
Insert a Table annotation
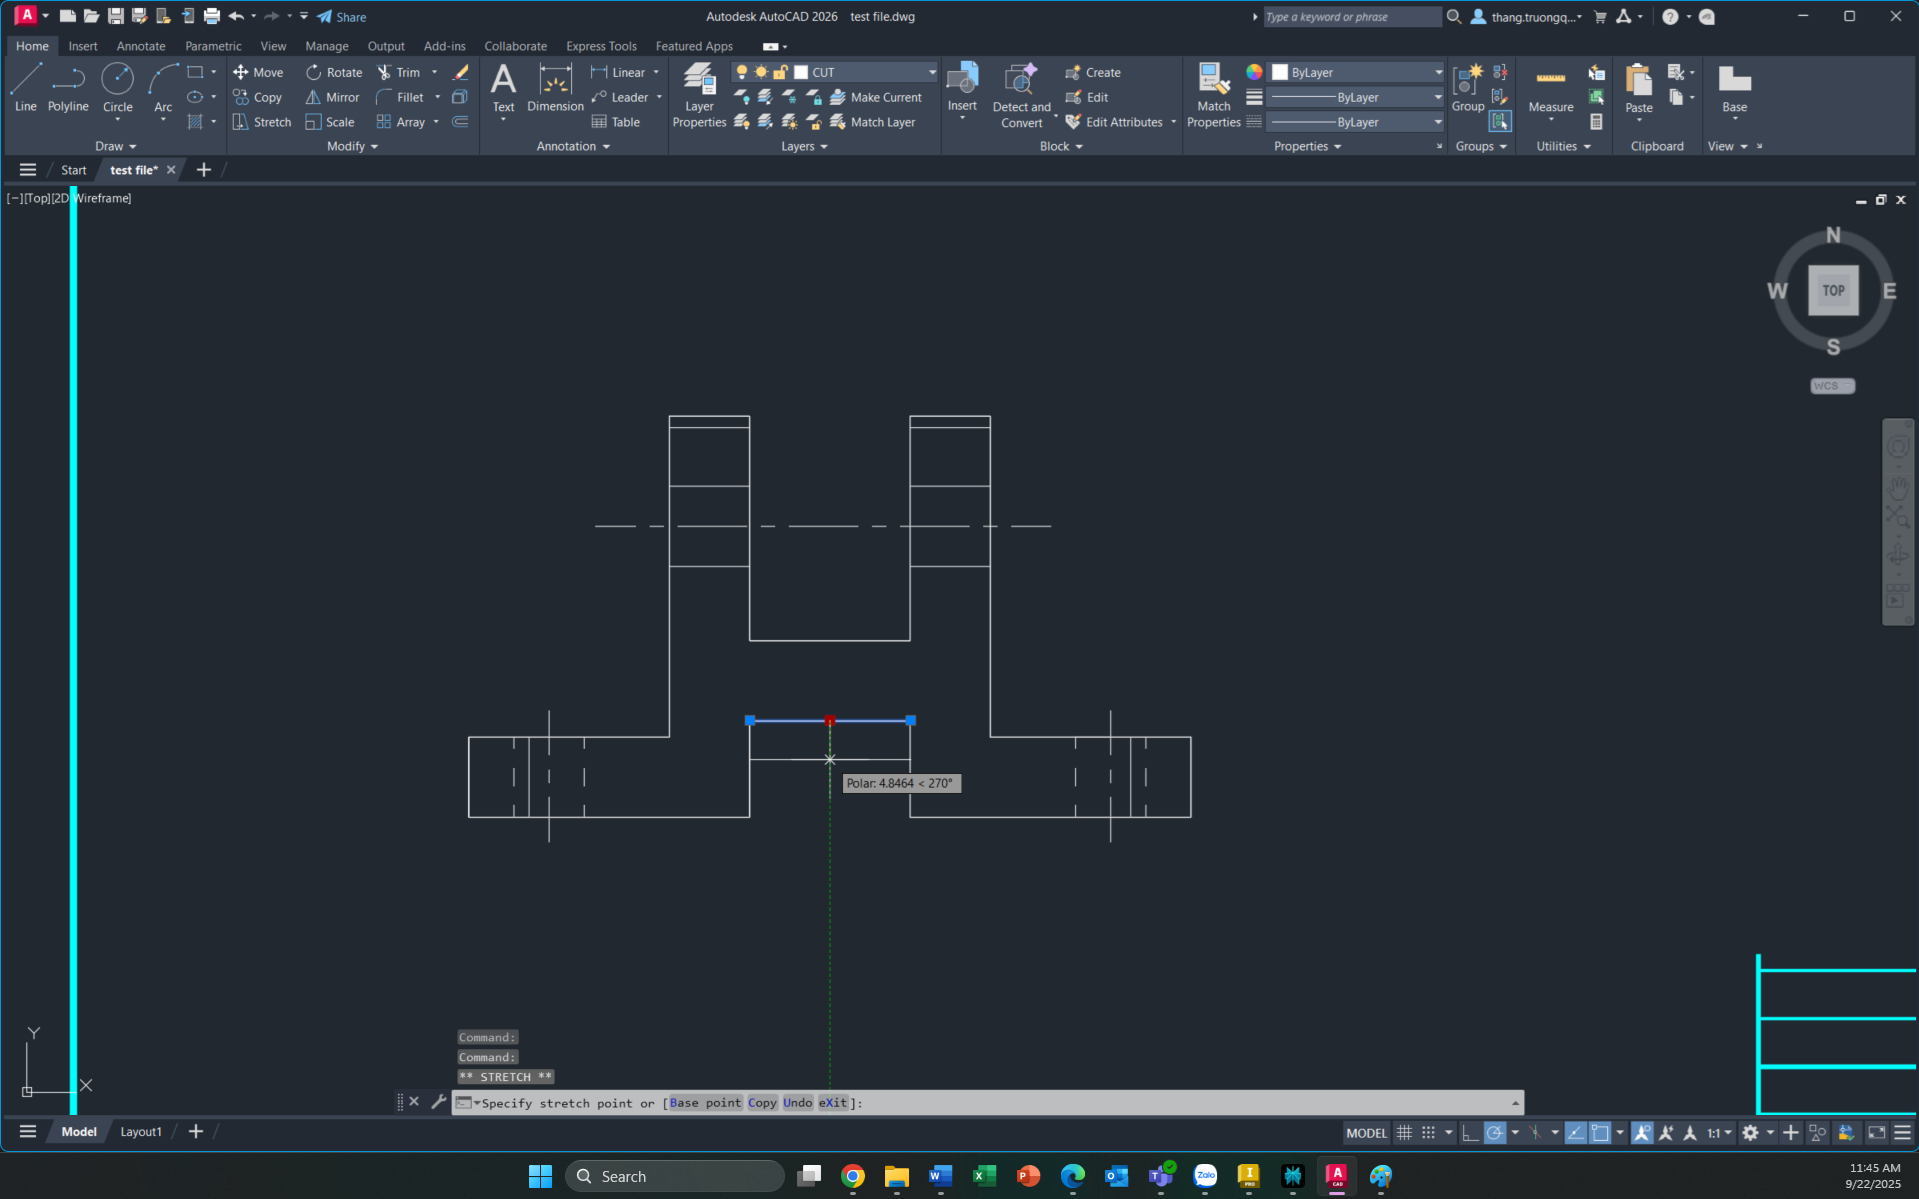tap(616, 122)
